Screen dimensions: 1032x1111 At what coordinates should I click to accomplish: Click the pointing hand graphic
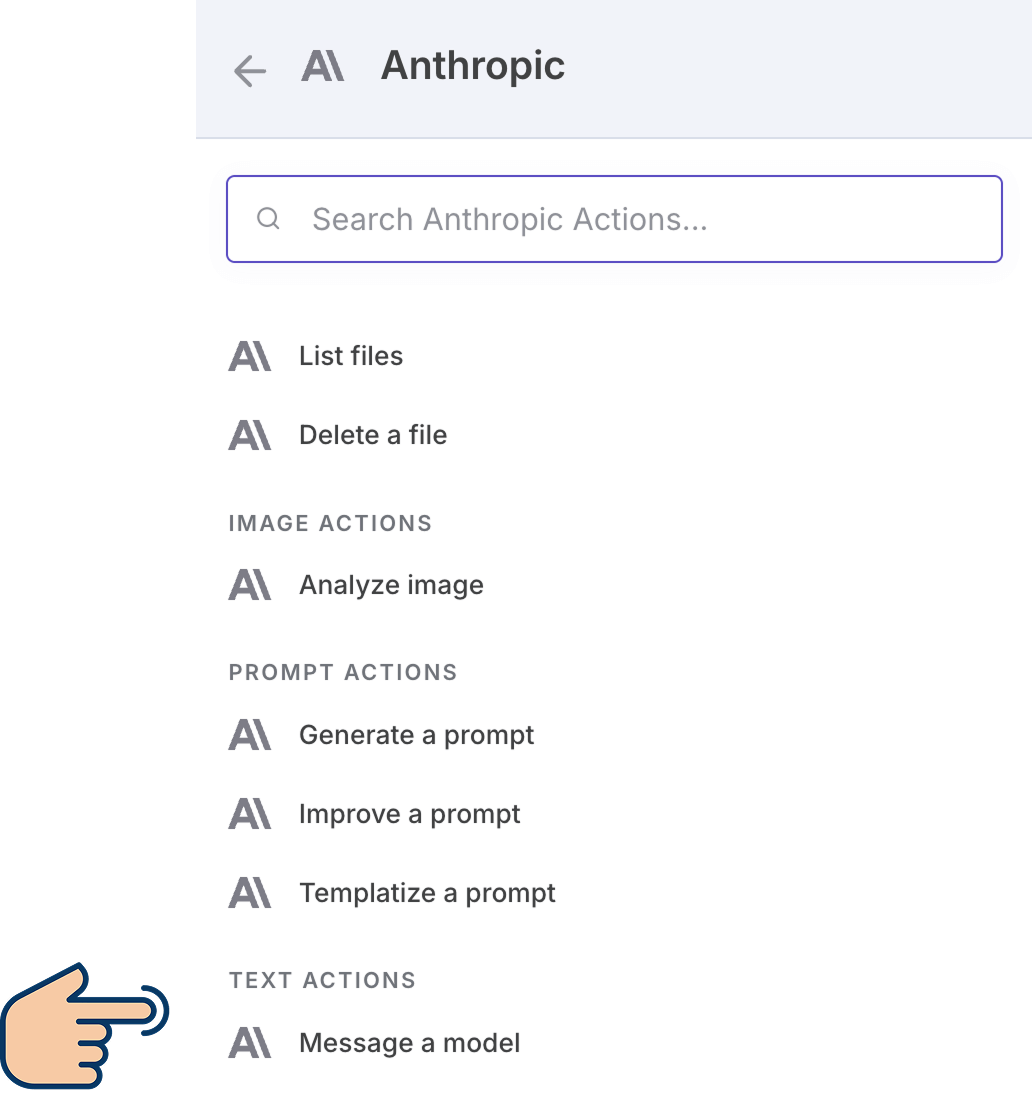click(x=85, y=1025)
